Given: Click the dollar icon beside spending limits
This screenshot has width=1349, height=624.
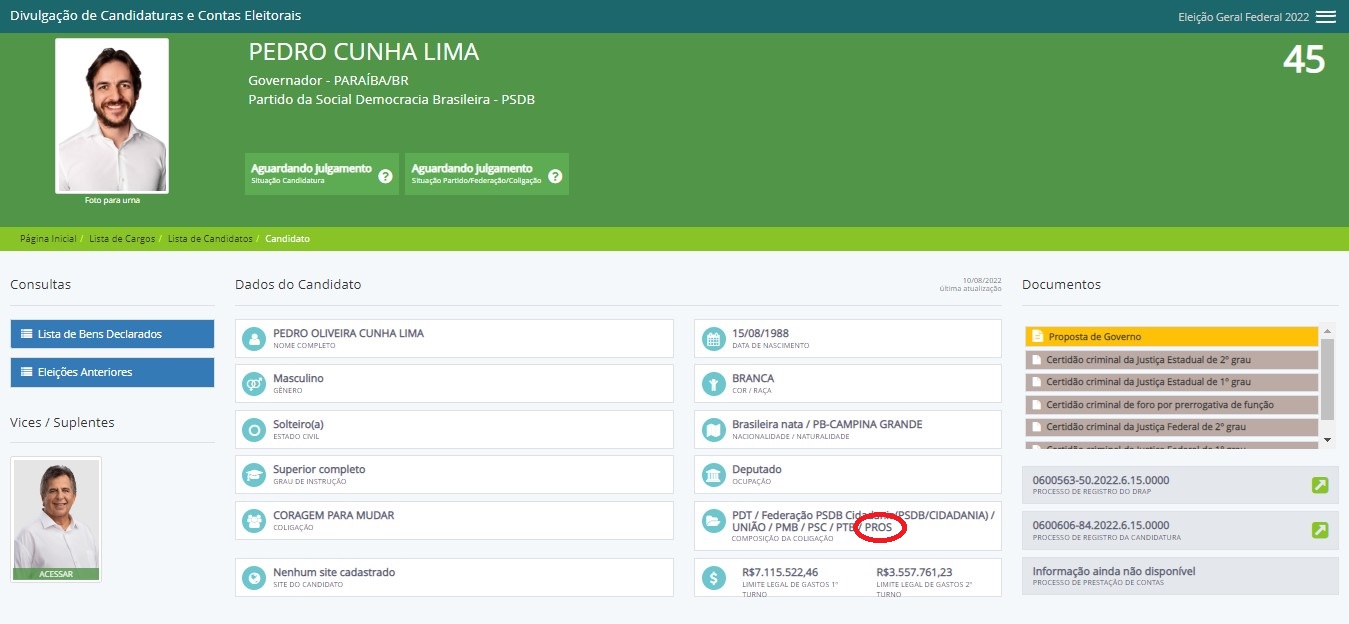Looking at the screenshot, I should (x=714, y=578).
